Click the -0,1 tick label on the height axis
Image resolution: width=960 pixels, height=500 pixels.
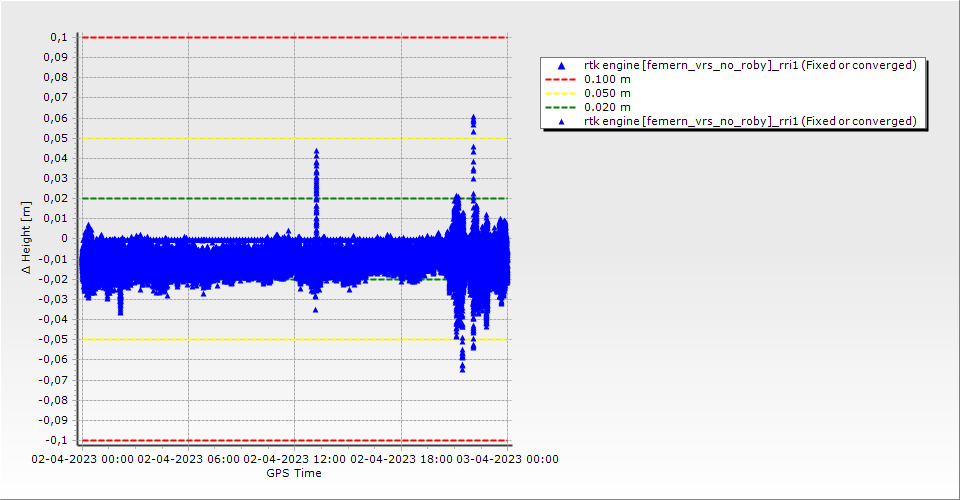[x=55, y=440]
